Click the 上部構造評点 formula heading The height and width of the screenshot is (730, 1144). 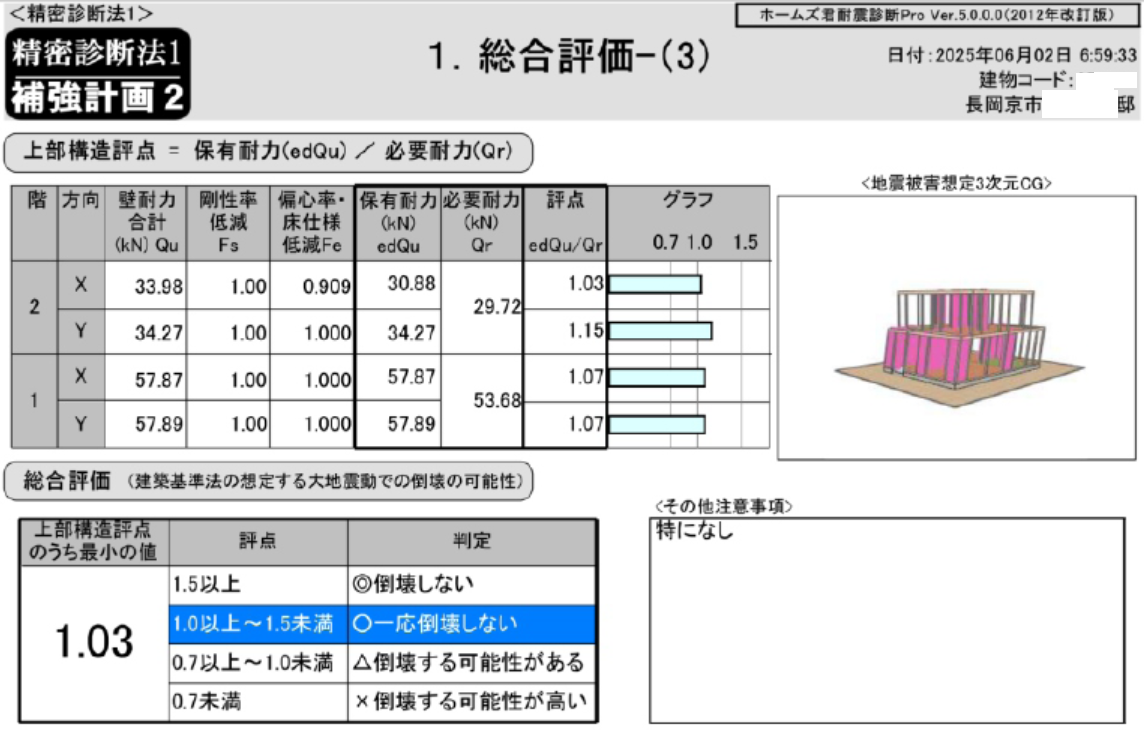coord(268,153)
